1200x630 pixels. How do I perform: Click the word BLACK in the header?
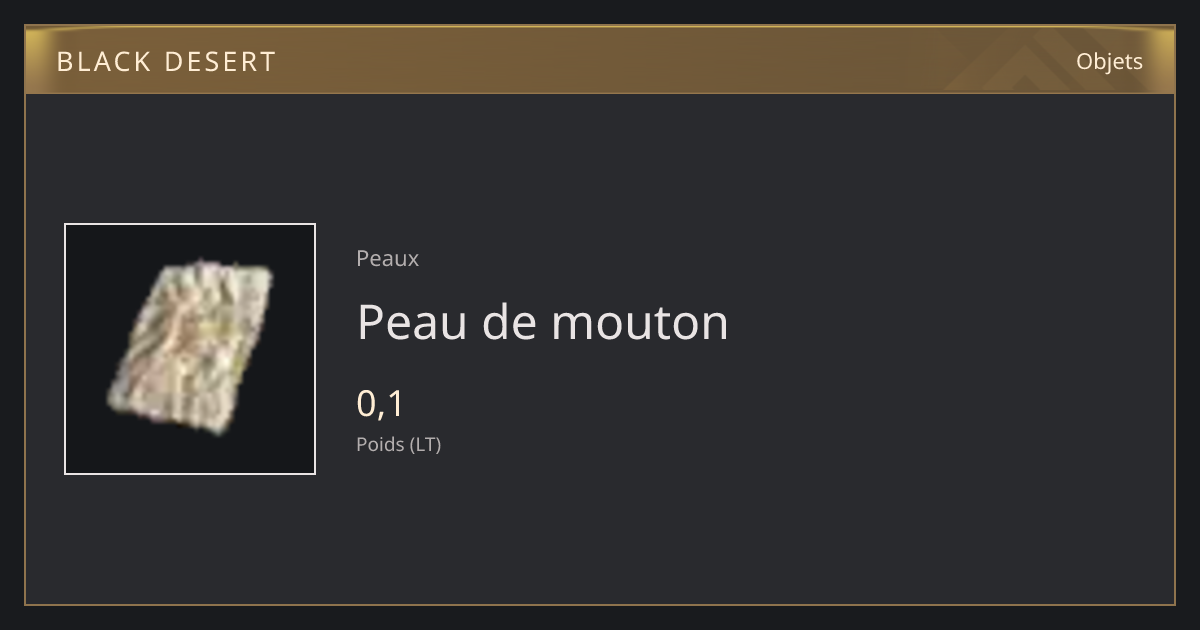click(x=103, y=62)
